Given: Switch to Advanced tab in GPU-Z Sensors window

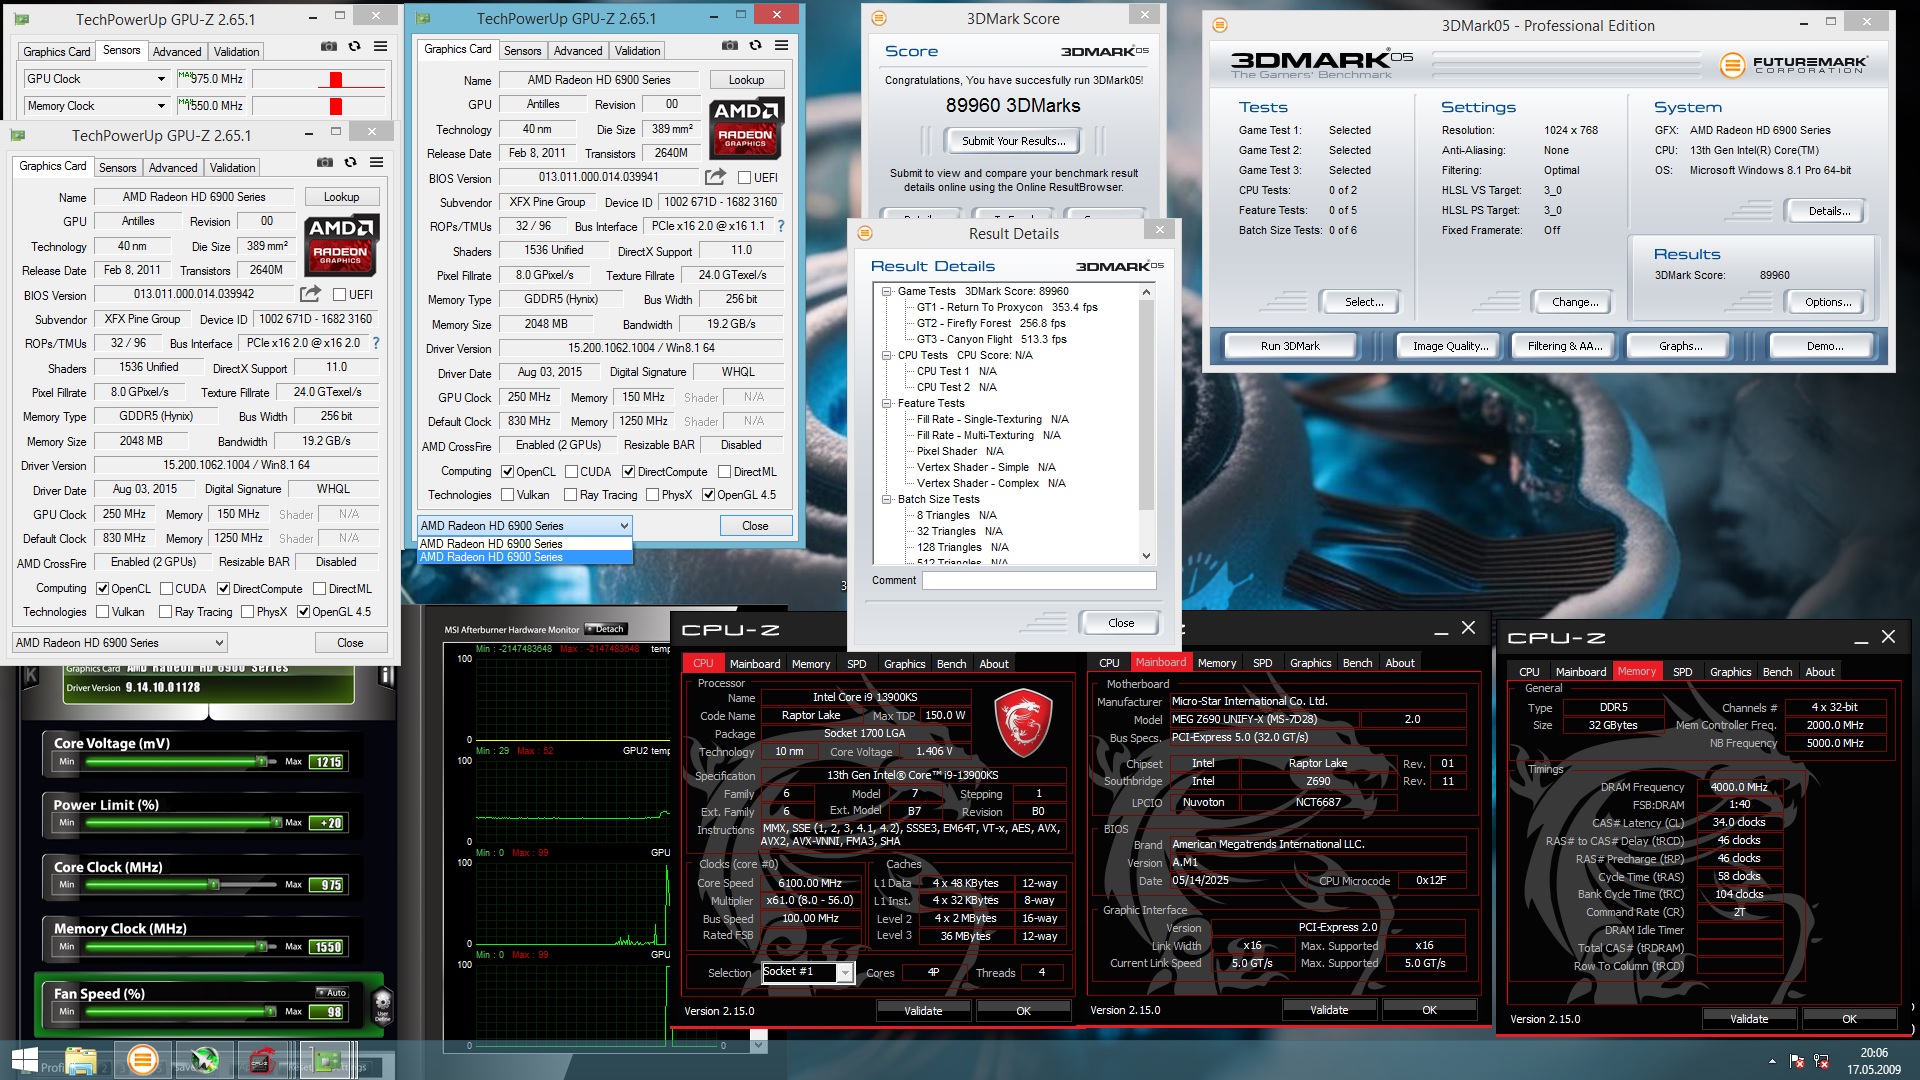Looking at the screenshot, I should (177, 52).
